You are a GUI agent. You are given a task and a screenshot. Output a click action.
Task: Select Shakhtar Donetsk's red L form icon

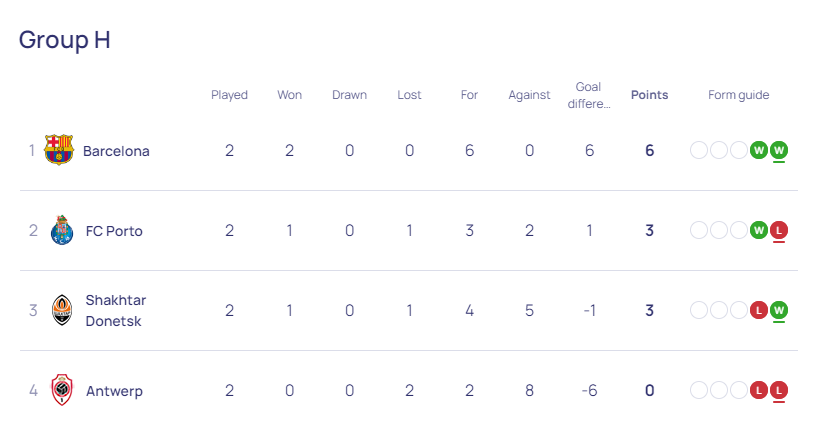pyautogui.click(x=759, y=310)
